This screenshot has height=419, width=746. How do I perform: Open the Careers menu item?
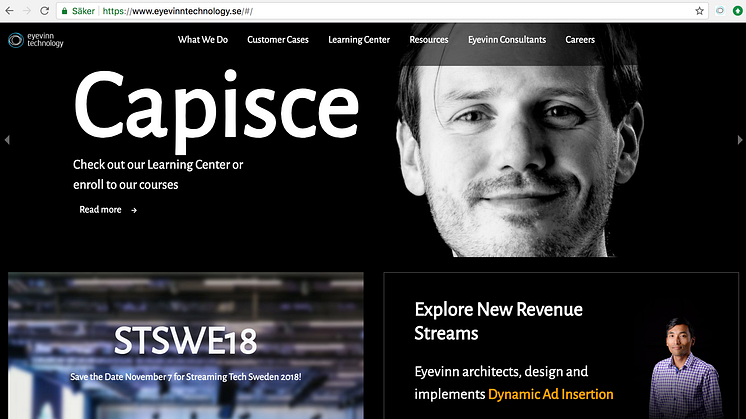coord(580,40)
